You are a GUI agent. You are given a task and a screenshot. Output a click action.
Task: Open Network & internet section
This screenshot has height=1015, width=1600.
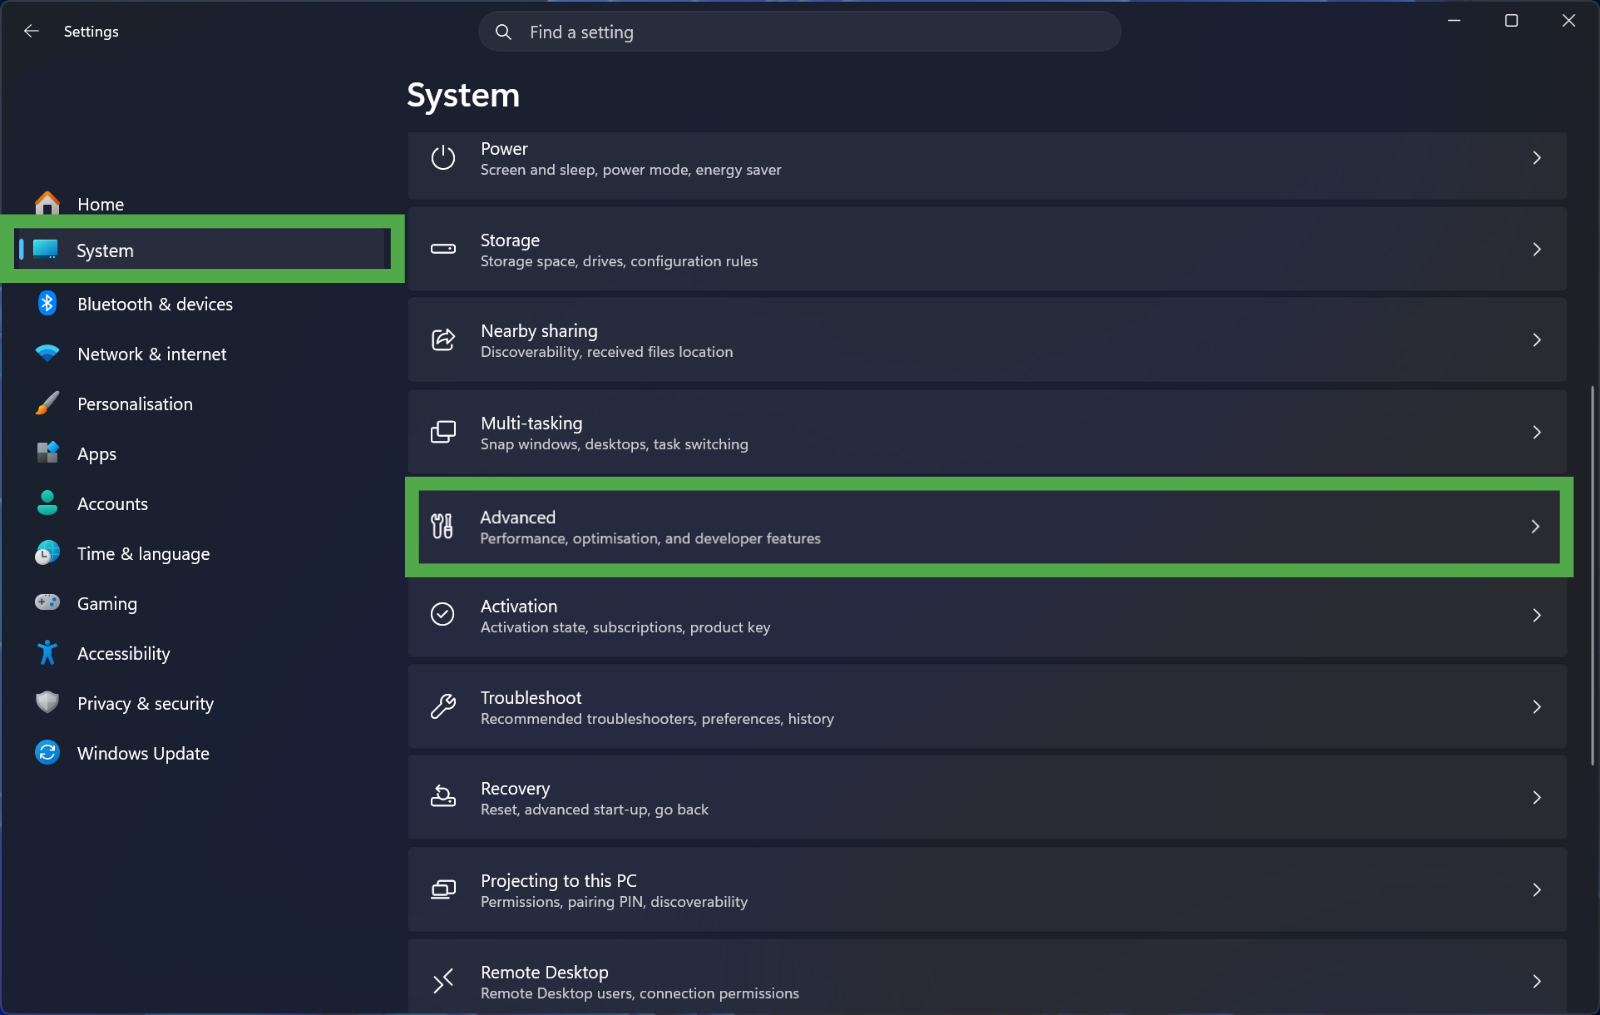click(x=152, y=354)
